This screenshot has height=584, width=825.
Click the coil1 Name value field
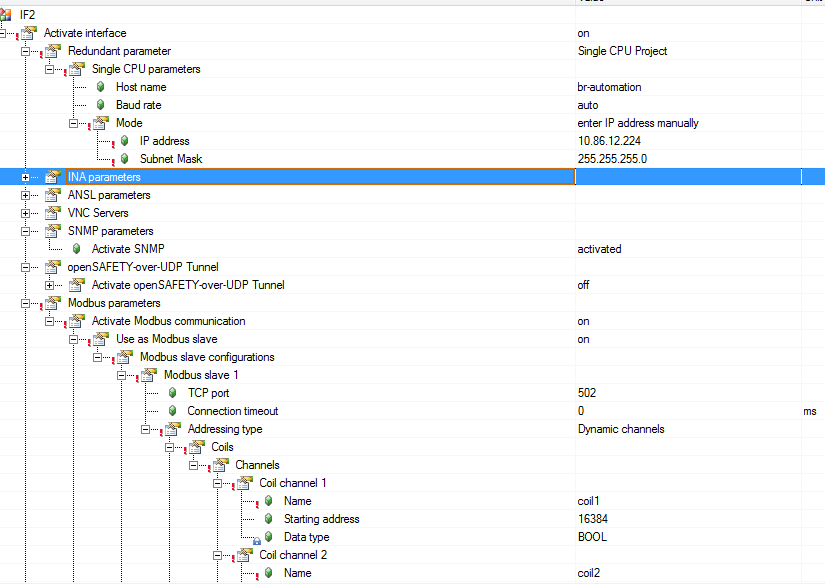[x=590, y=501]
